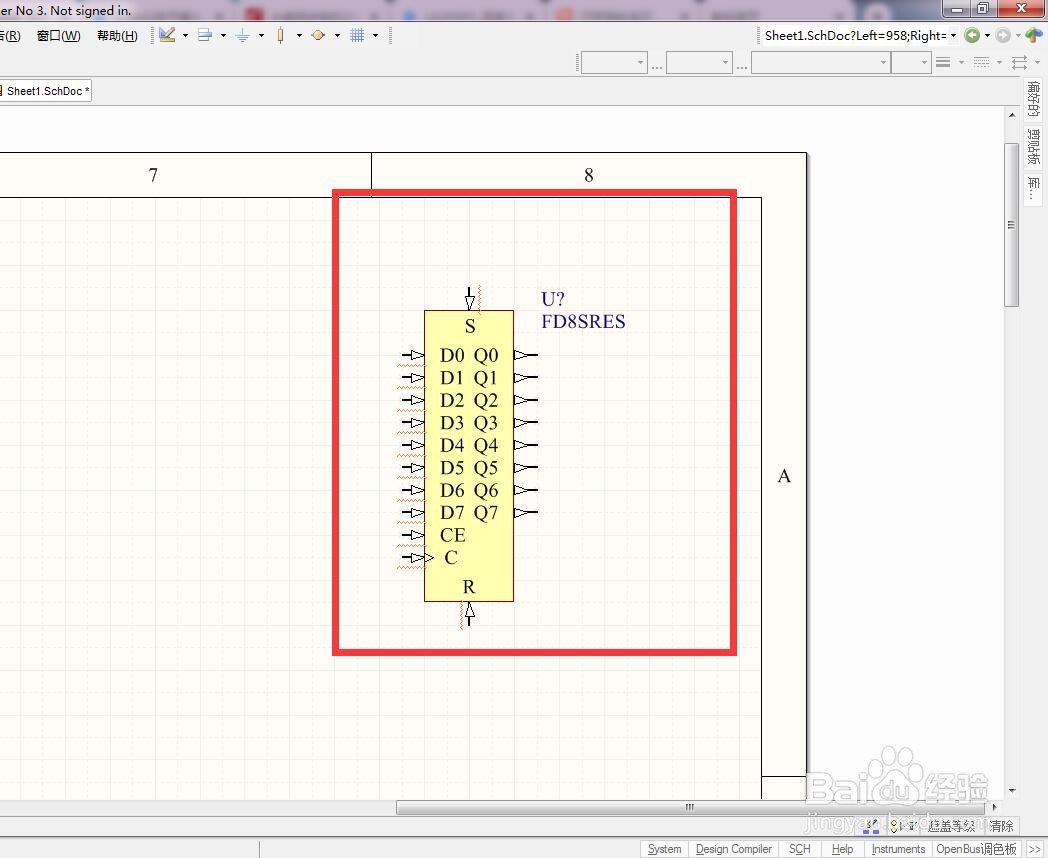Expand the simulation sources dropdown arrow
Viewport: 1048px width, 858px height.
point(337,35)
